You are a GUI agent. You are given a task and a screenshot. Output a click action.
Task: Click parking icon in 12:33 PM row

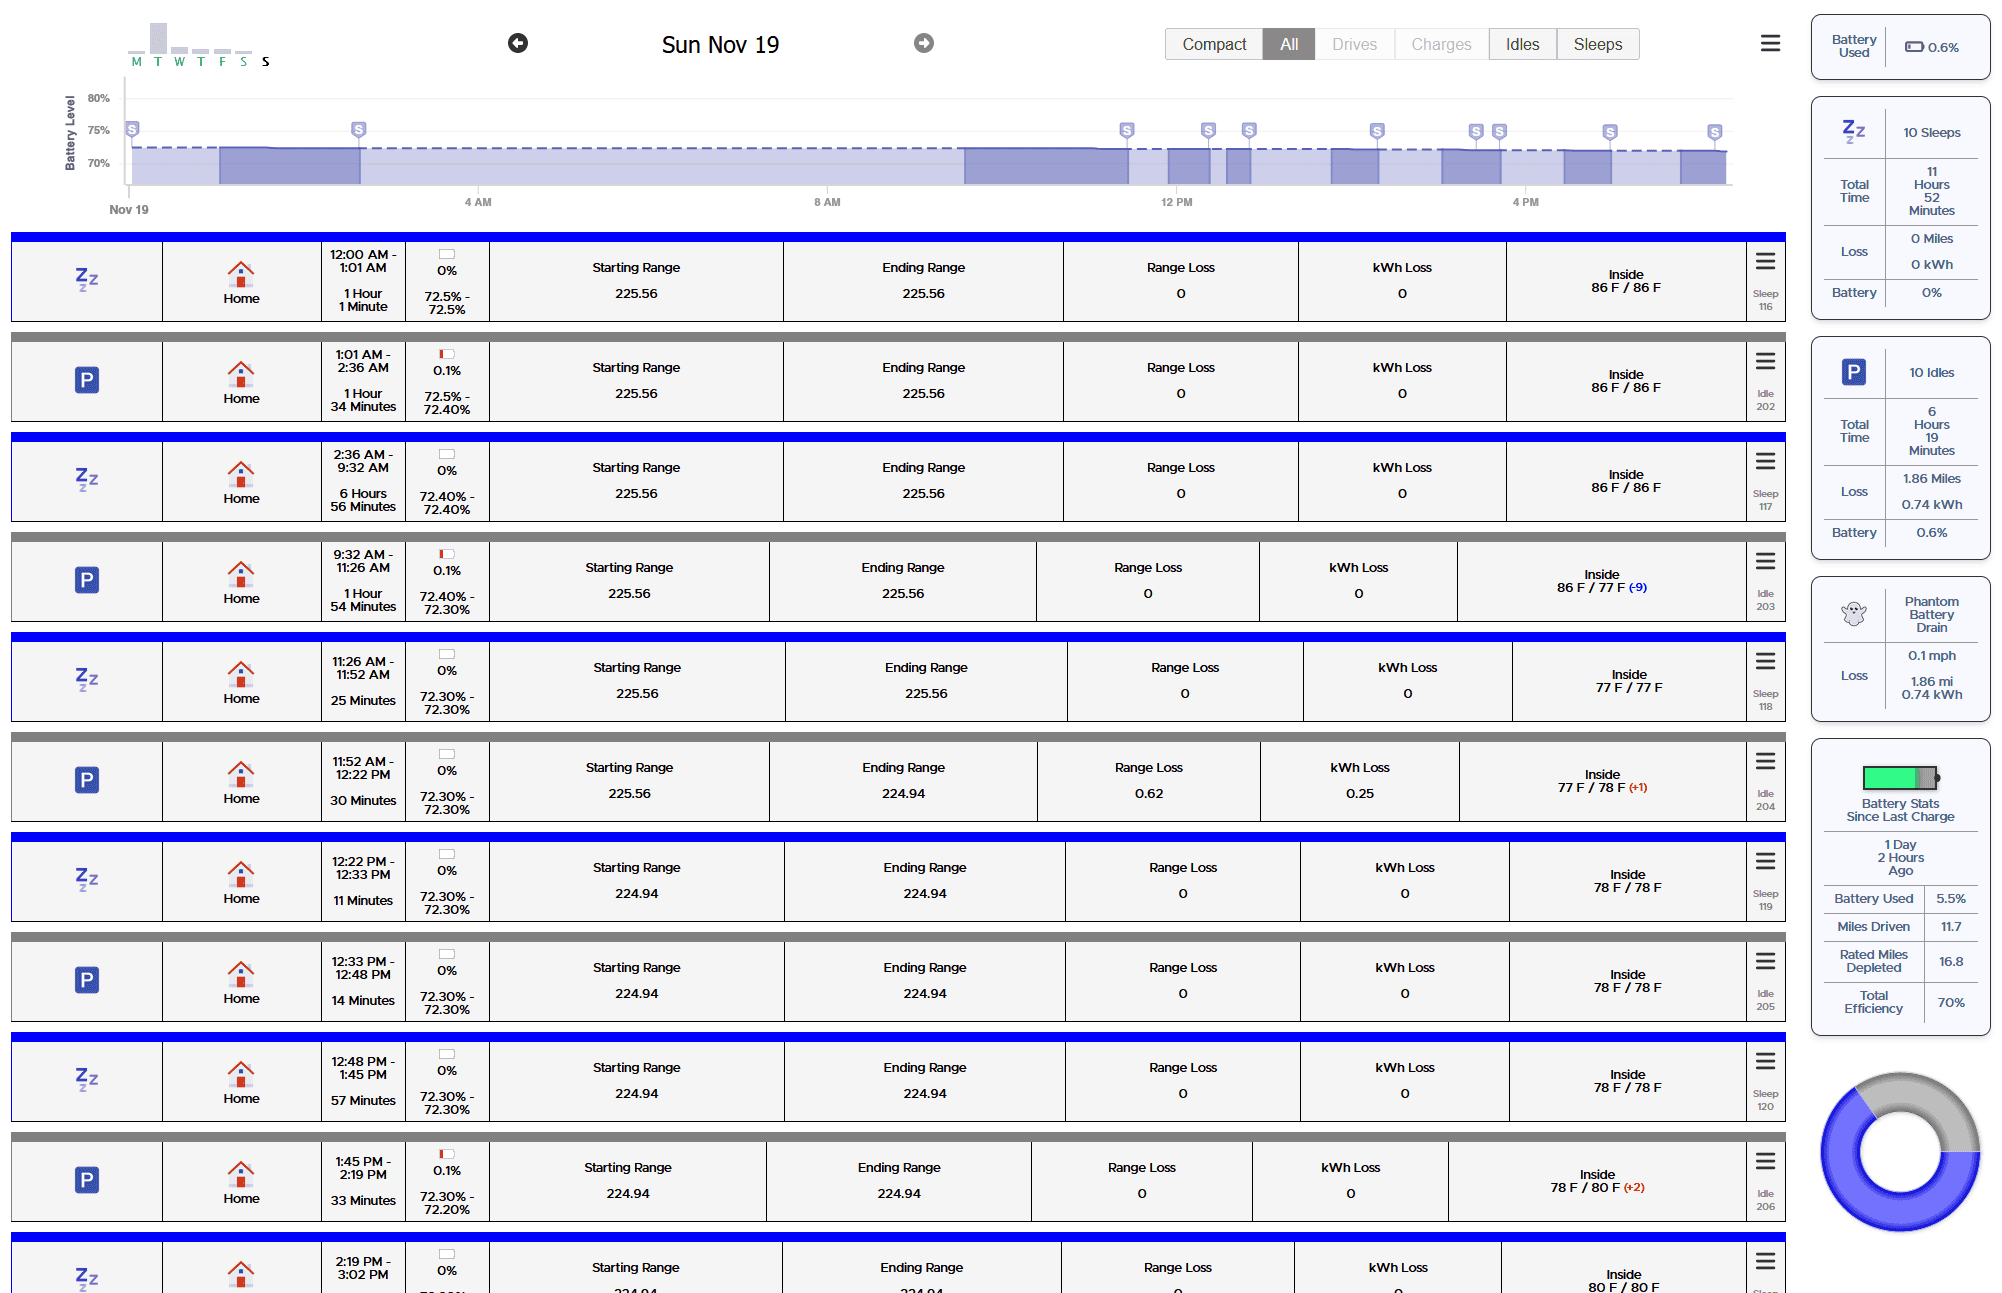pos(87,980)
